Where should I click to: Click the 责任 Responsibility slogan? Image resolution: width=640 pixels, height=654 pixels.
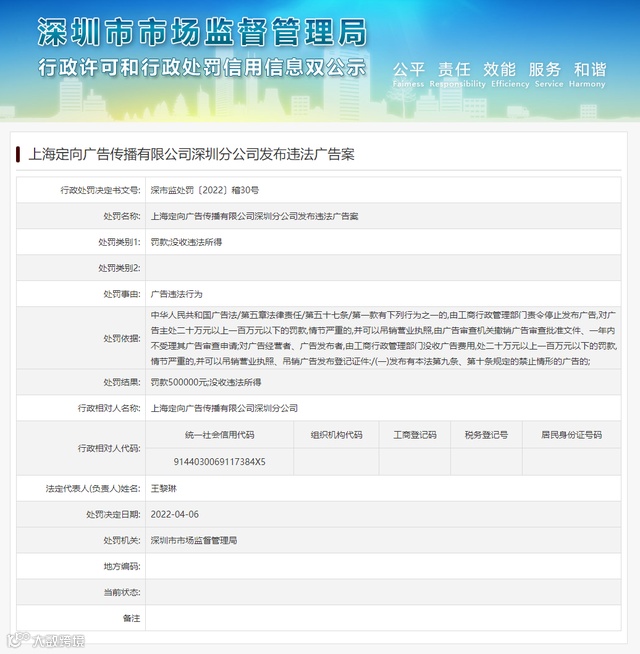[458, 75]
